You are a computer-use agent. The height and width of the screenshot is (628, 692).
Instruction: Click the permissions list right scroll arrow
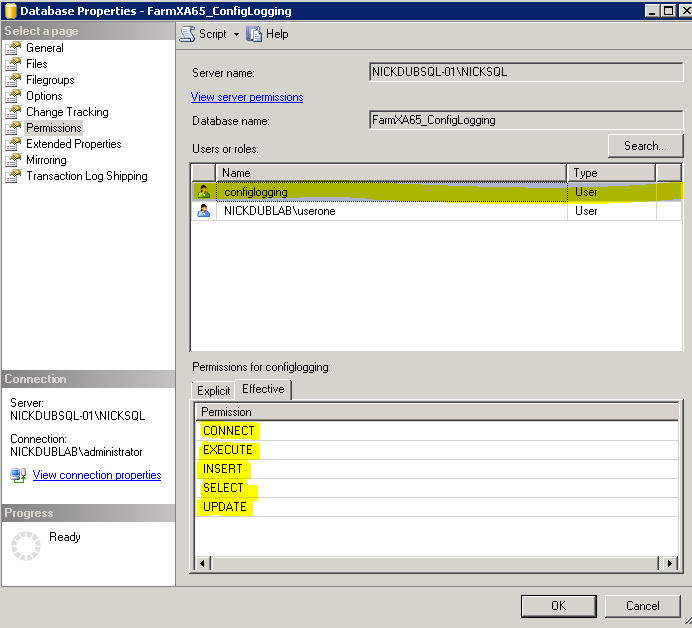(670, 563)
